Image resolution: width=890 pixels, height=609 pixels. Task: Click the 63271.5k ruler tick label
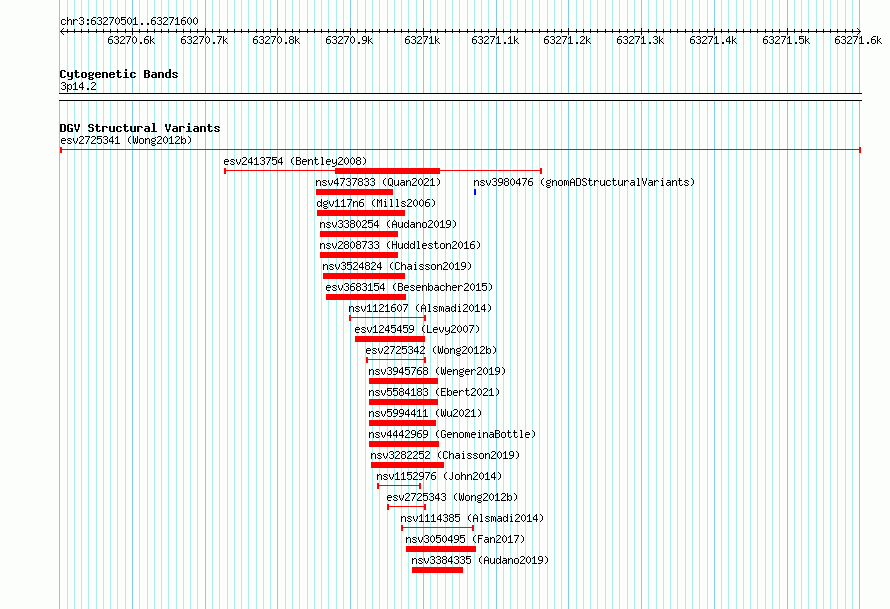(x=786, y=40)
